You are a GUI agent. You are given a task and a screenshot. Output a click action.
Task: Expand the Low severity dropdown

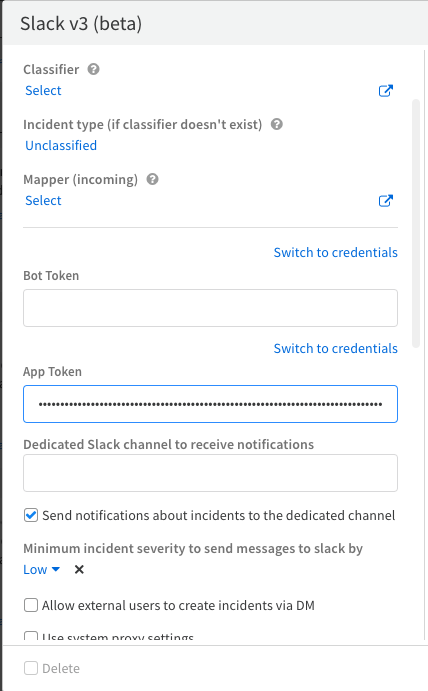(x=41, y=569)
